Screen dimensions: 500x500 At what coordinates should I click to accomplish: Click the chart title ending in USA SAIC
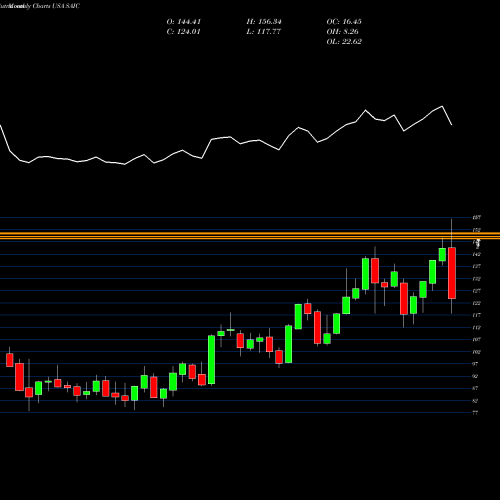click(x=40, y=6)
